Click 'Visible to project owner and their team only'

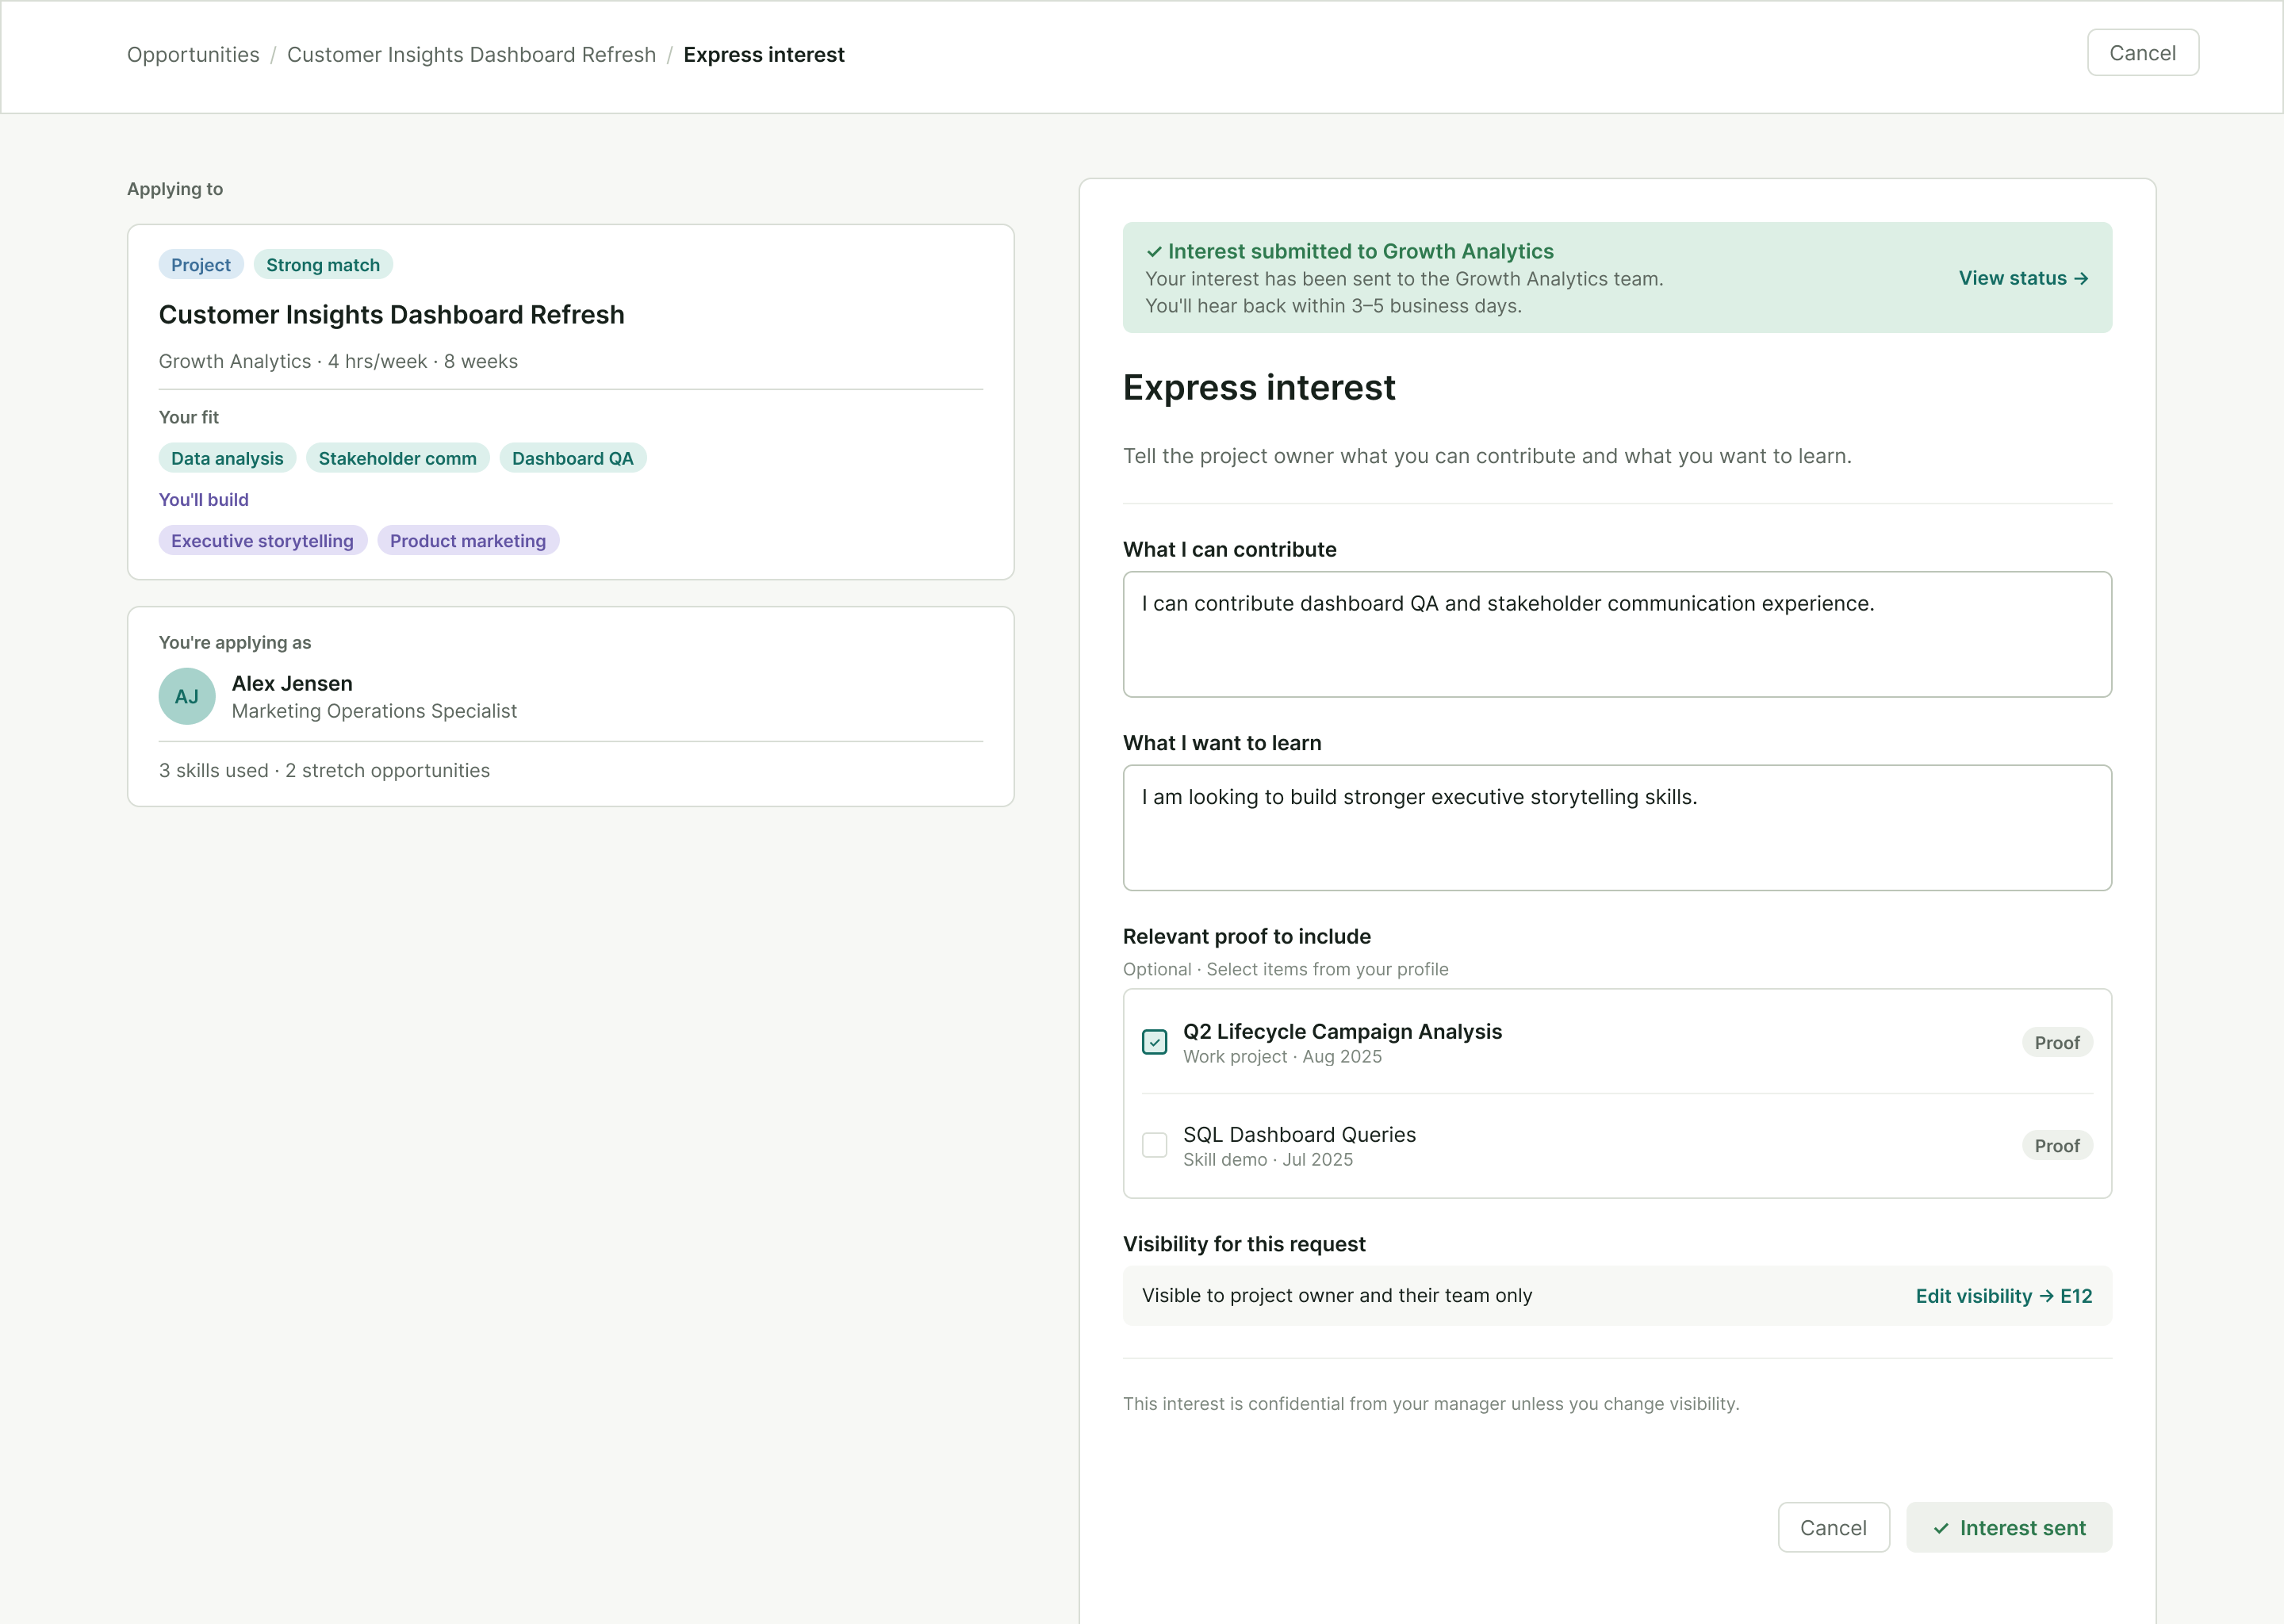coord(1337,1296)
